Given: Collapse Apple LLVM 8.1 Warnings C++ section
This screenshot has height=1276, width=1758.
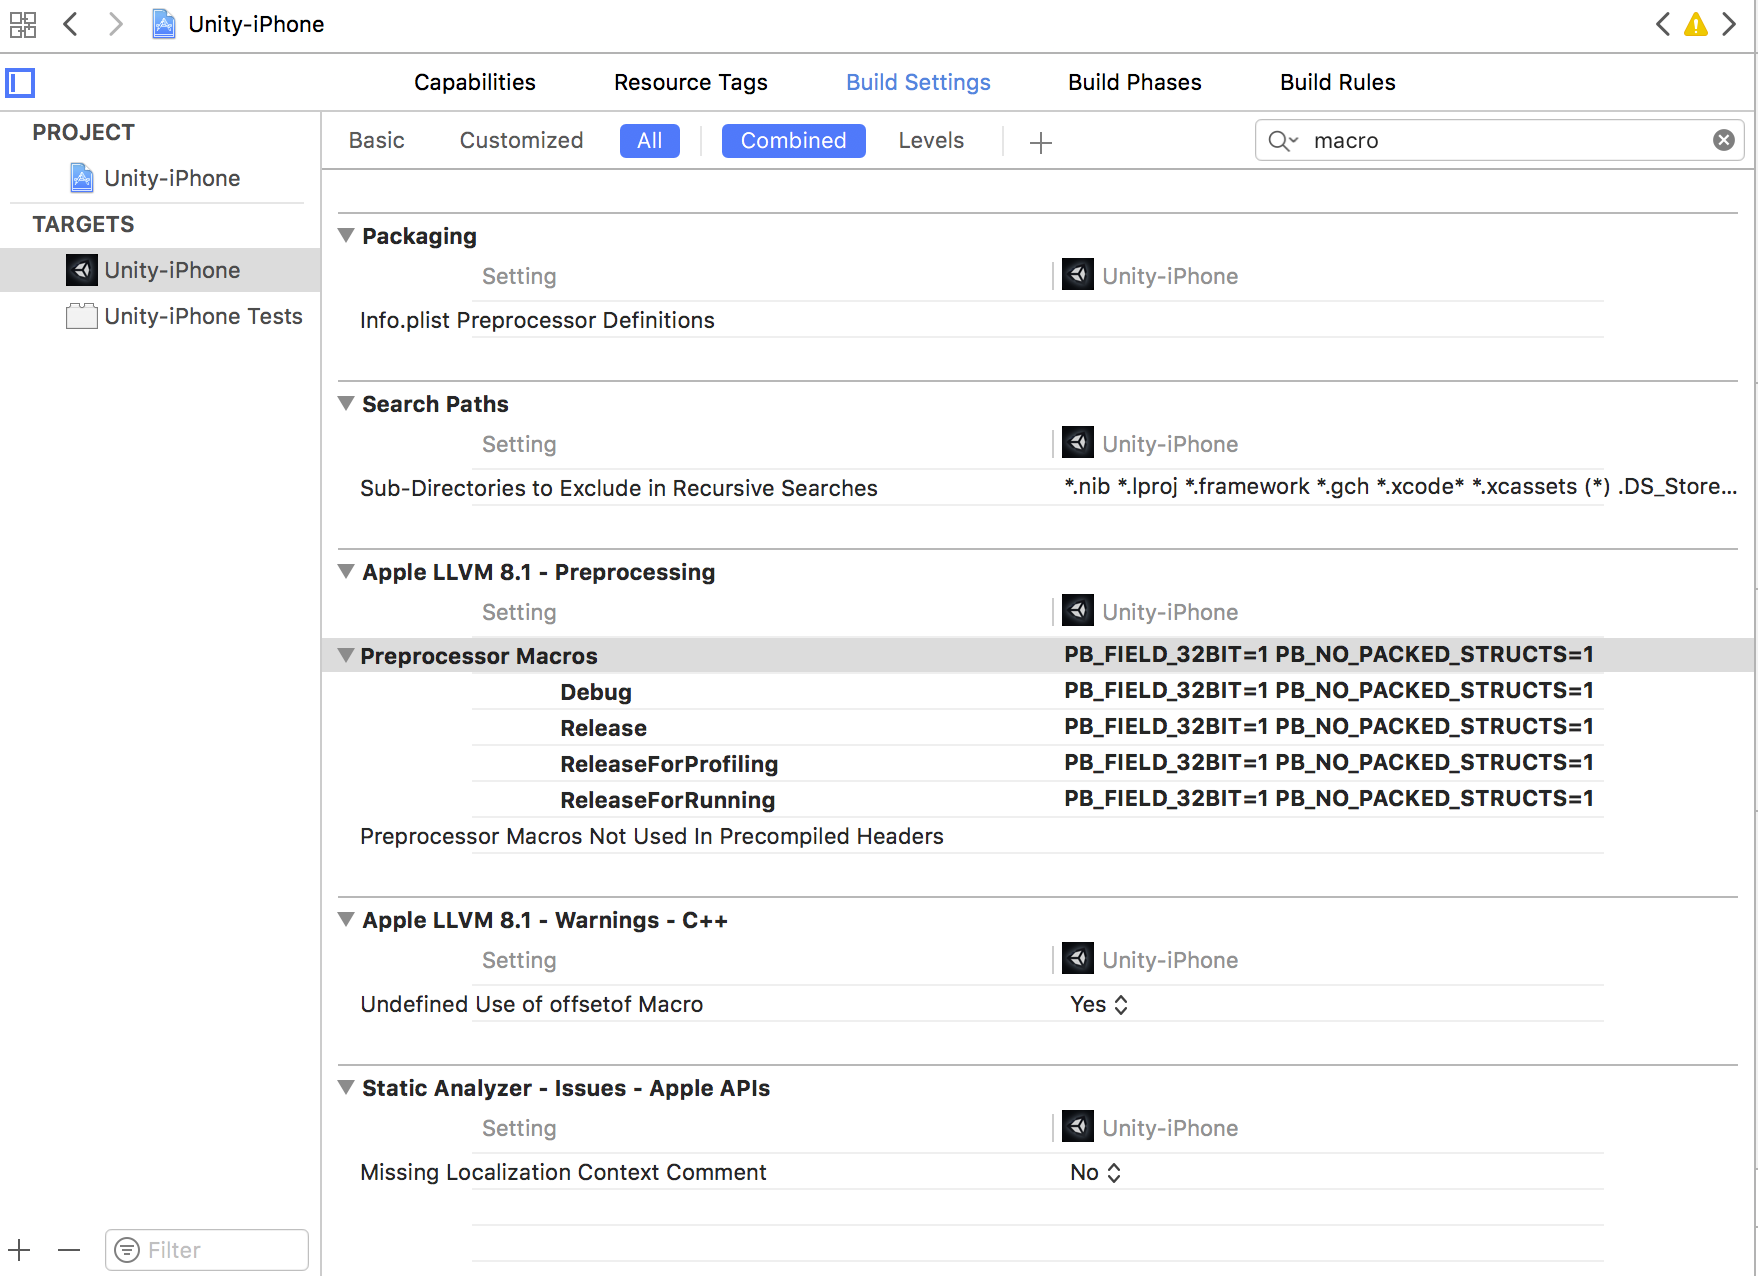Looking at the screenshot, I should [x=346, y=920].
